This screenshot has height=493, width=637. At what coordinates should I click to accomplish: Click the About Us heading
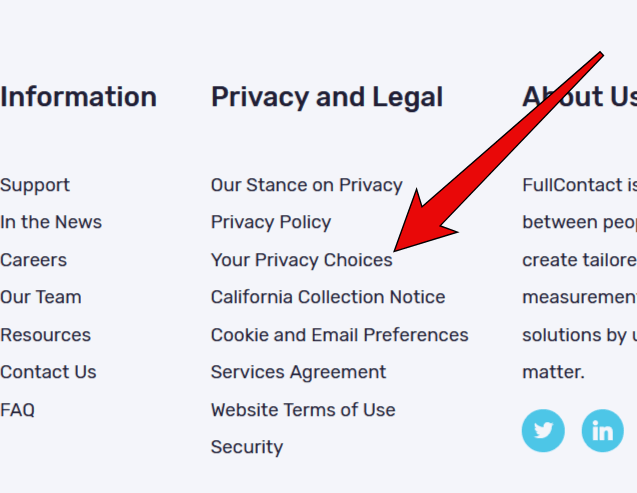tap(580, 97)
